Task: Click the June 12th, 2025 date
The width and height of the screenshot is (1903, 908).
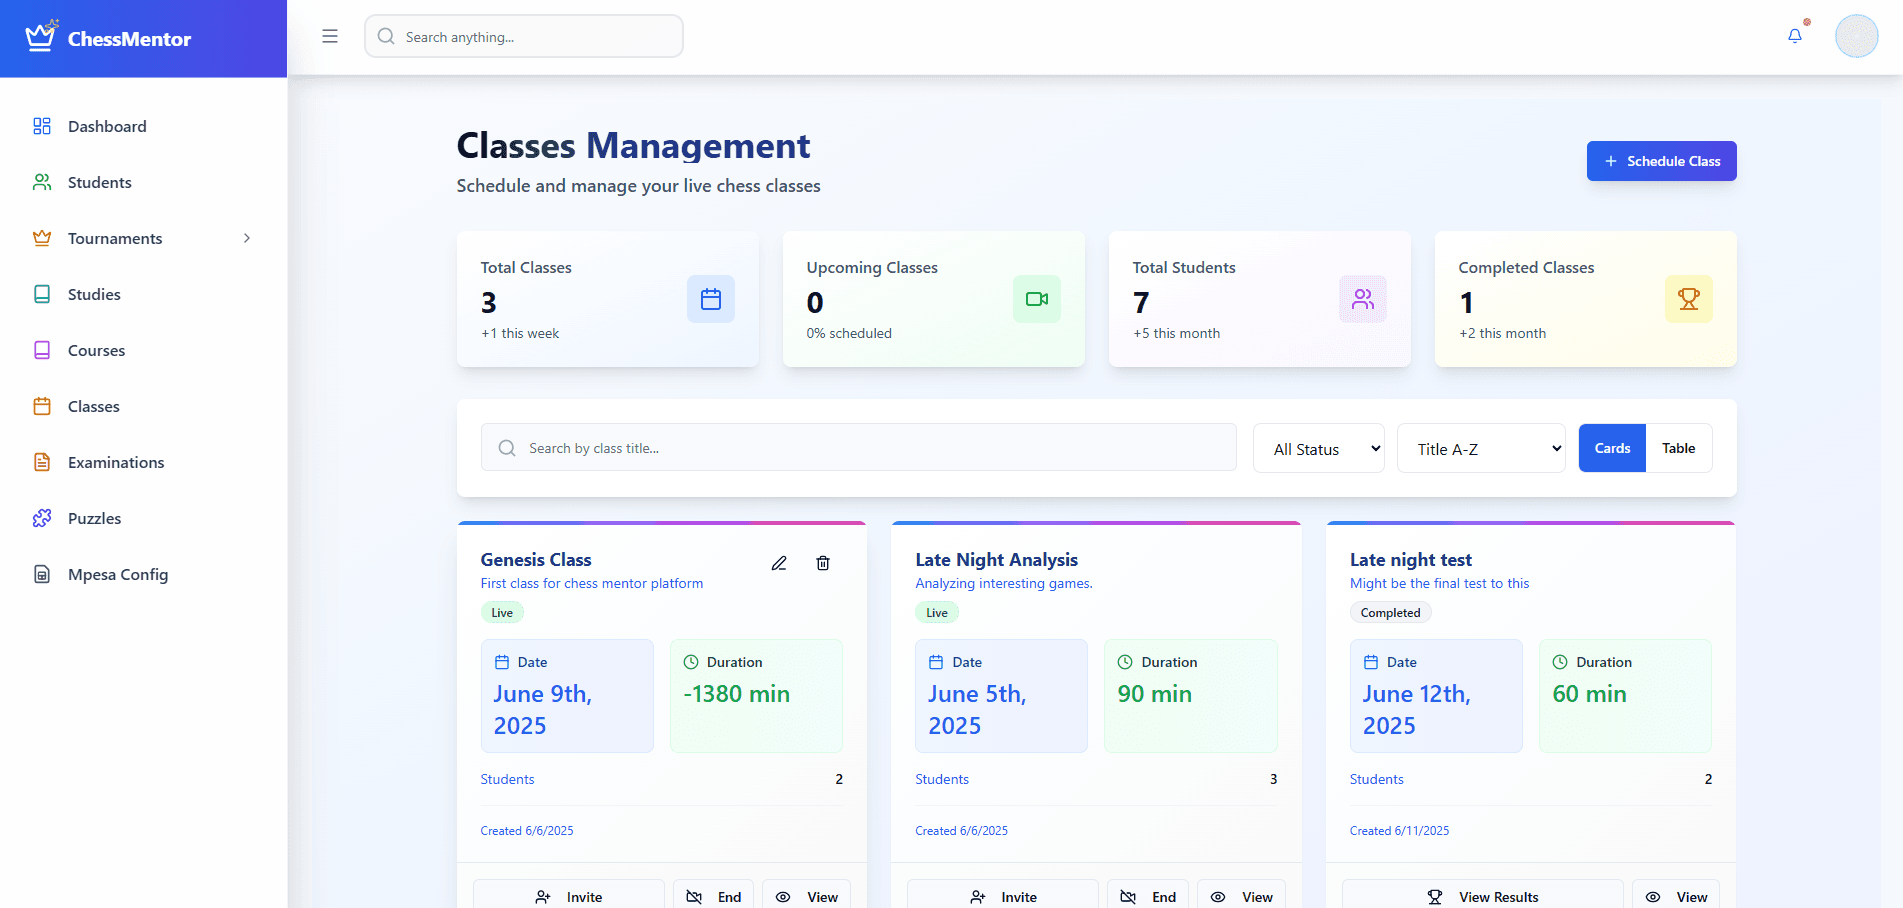Action: (x=1416, y=710)
